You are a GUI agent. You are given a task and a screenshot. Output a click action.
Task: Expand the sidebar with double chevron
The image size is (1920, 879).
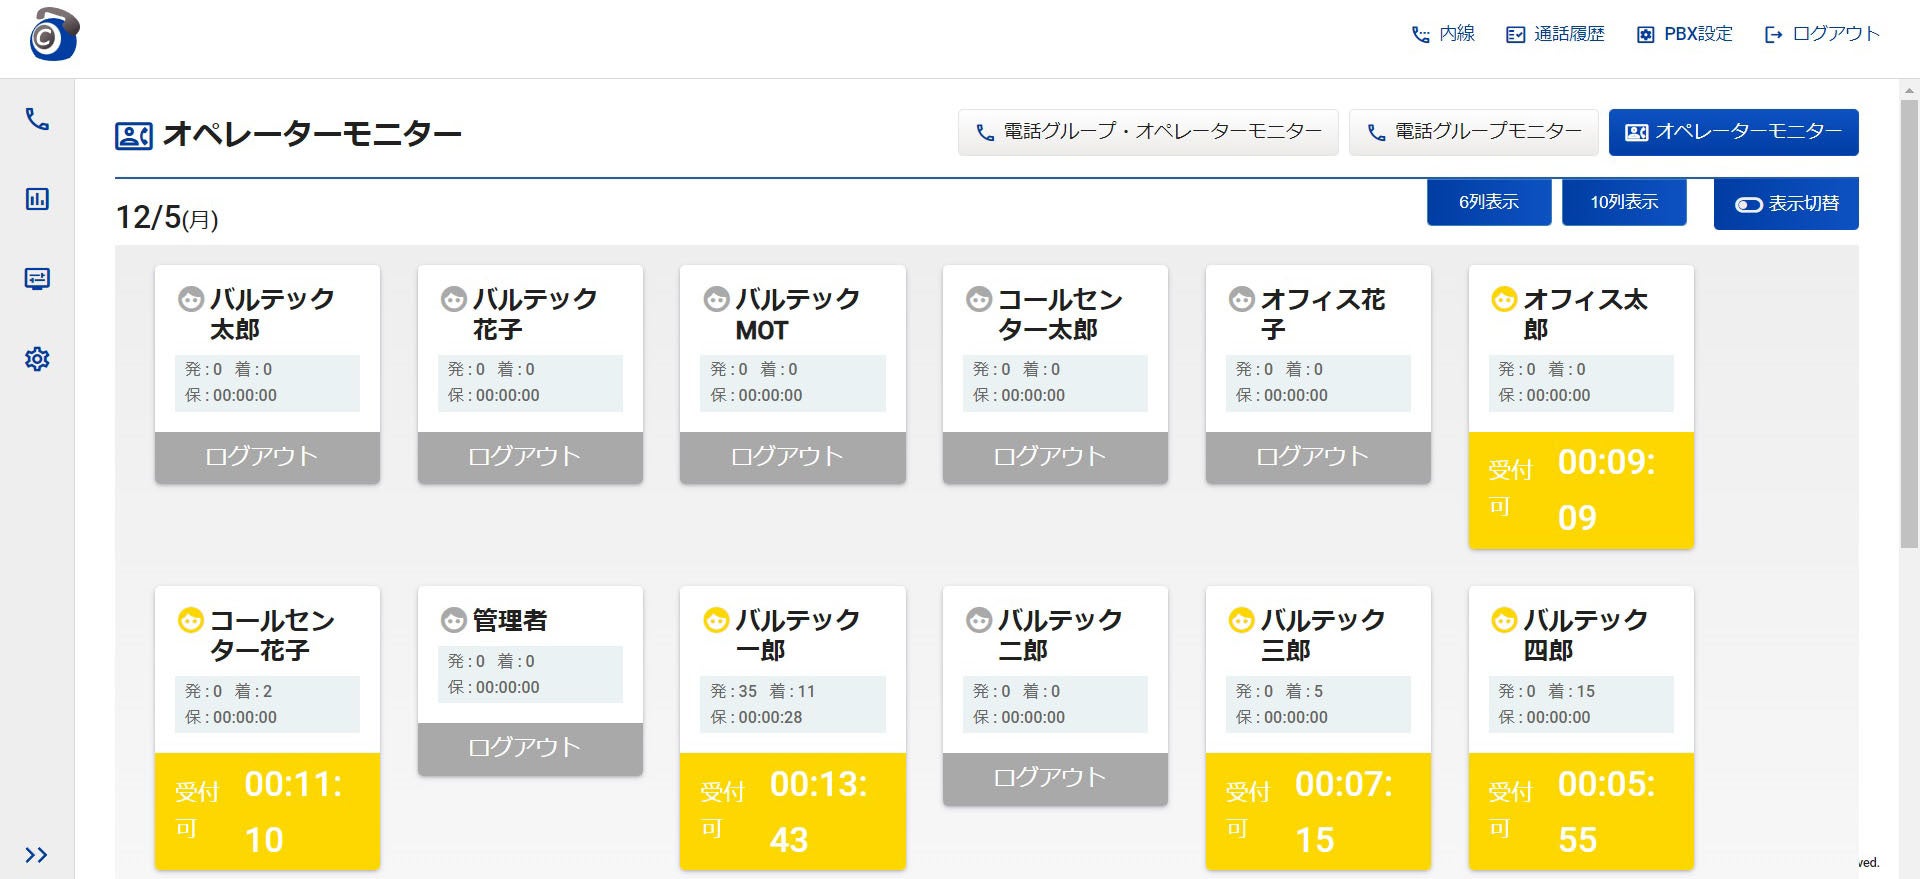[x=37, y=855]
